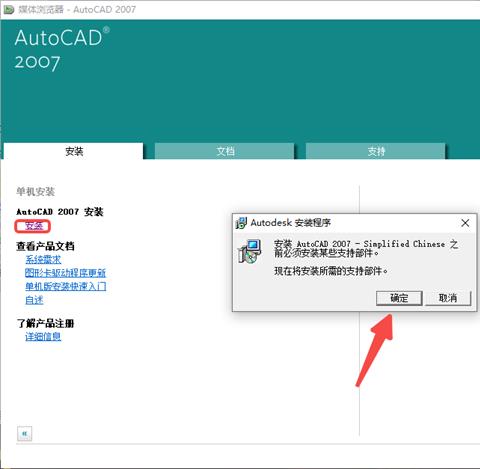480x469 pixels.
Task: Click the 单机安装 heading text
Action: (35, 192)
